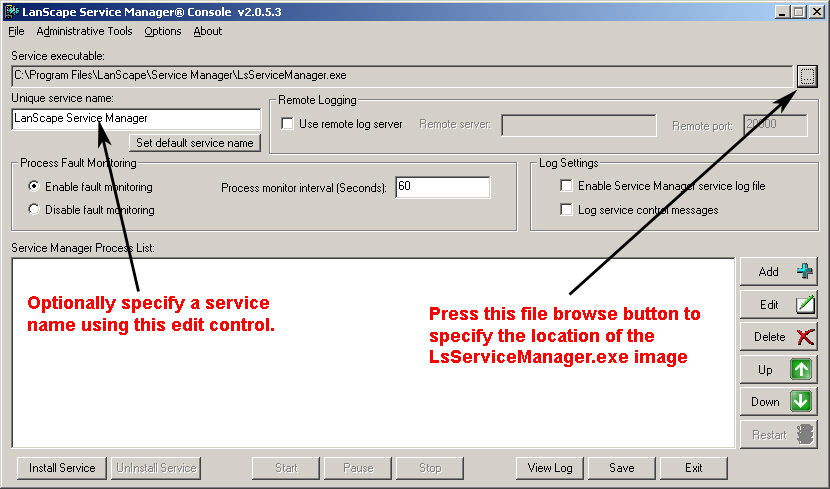Check Enable Service Manager service log file
Screen dimensions: 830x489
point(566,186)
